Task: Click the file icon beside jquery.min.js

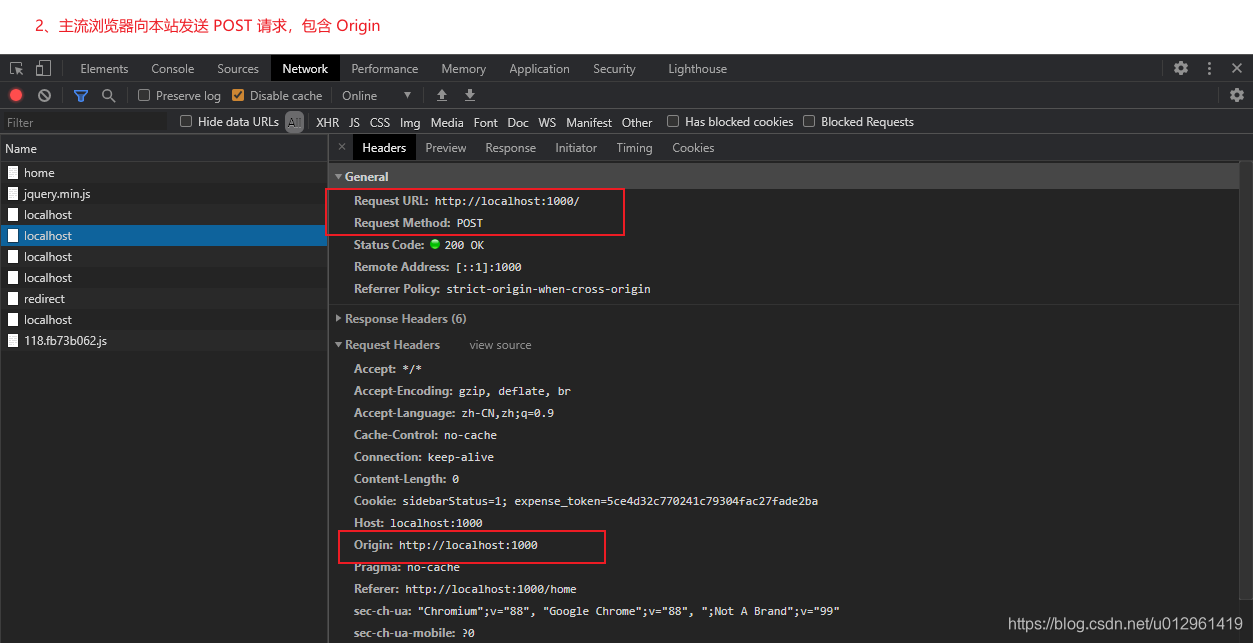Action: [13, 193]
